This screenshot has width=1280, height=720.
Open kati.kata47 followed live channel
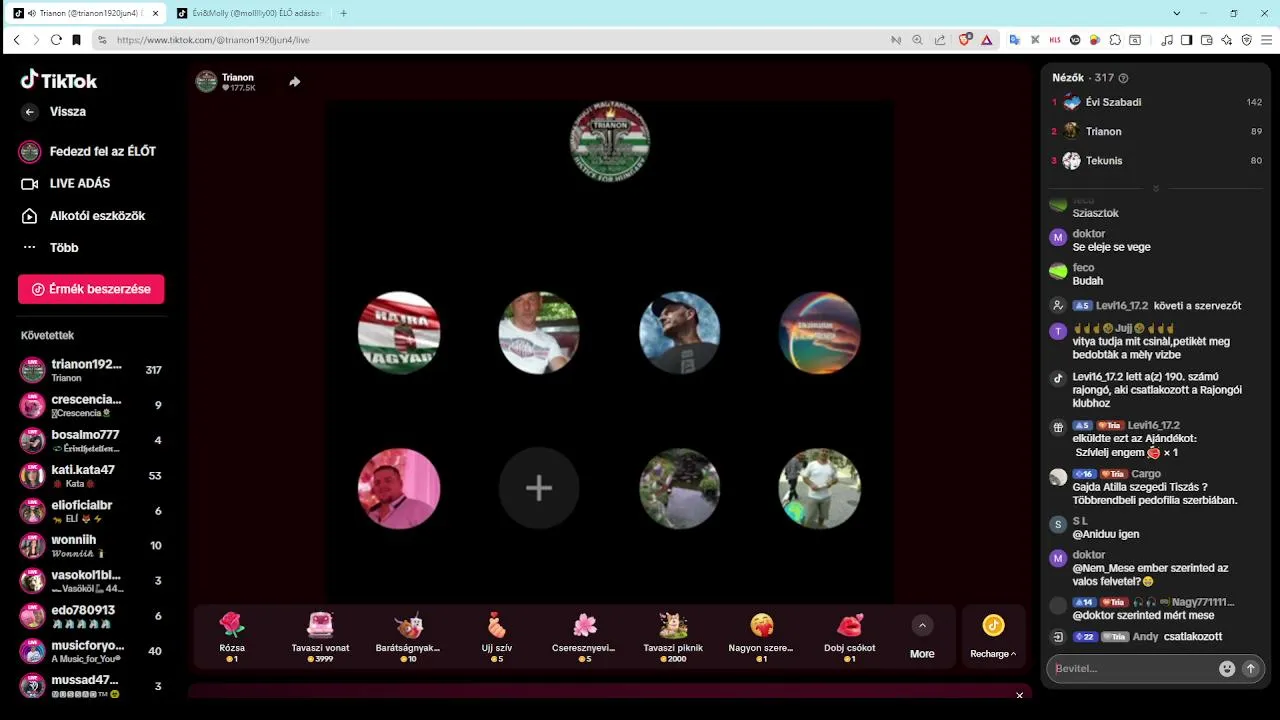(x=91, y=475)
